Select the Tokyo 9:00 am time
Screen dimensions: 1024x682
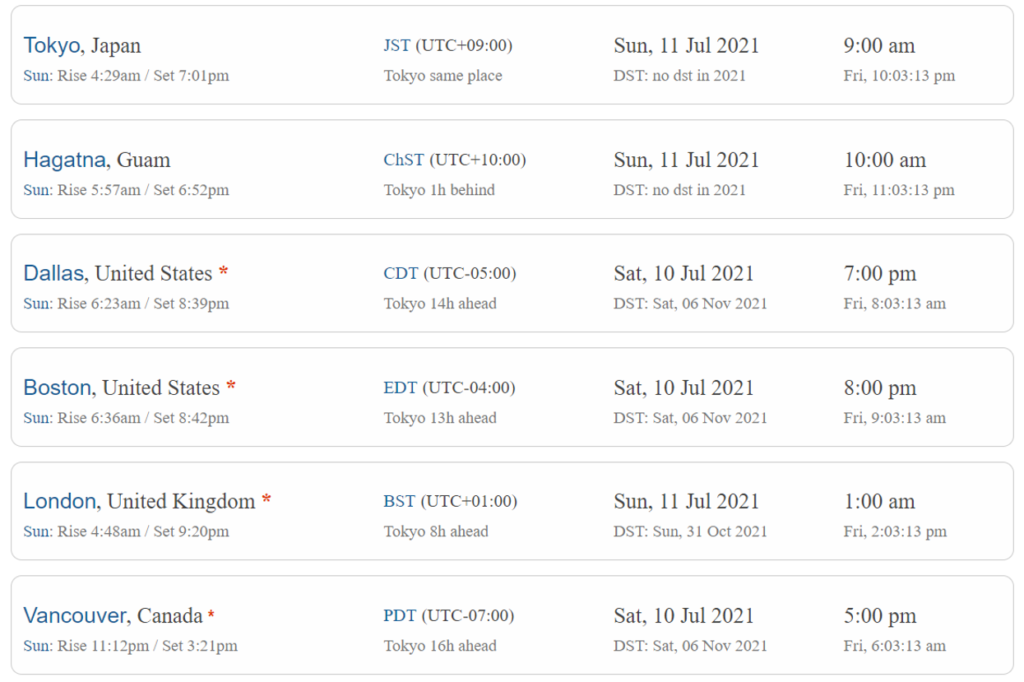tap(879, 46)
